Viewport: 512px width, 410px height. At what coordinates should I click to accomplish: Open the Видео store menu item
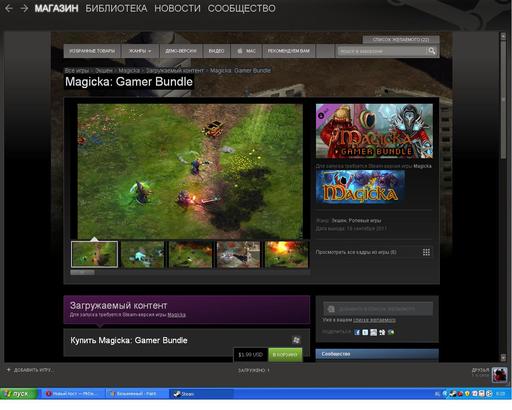(x=216, y=51)
